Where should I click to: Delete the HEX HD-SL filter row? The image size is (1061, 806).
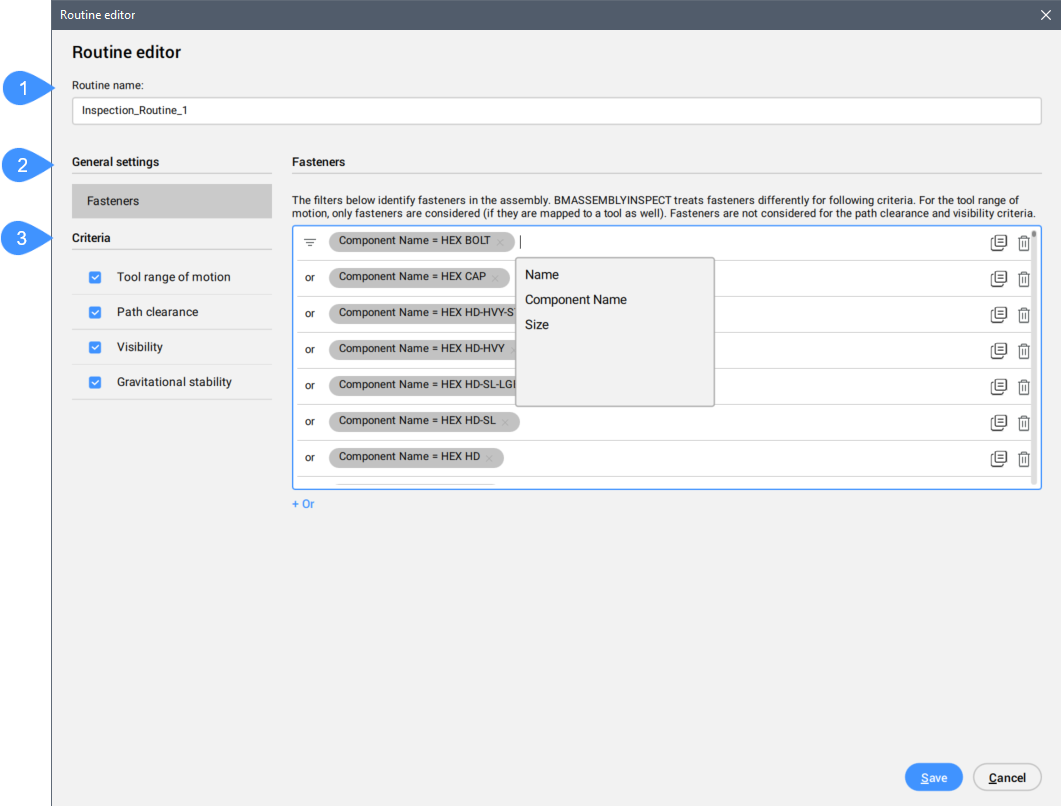tap(1023, 423)
